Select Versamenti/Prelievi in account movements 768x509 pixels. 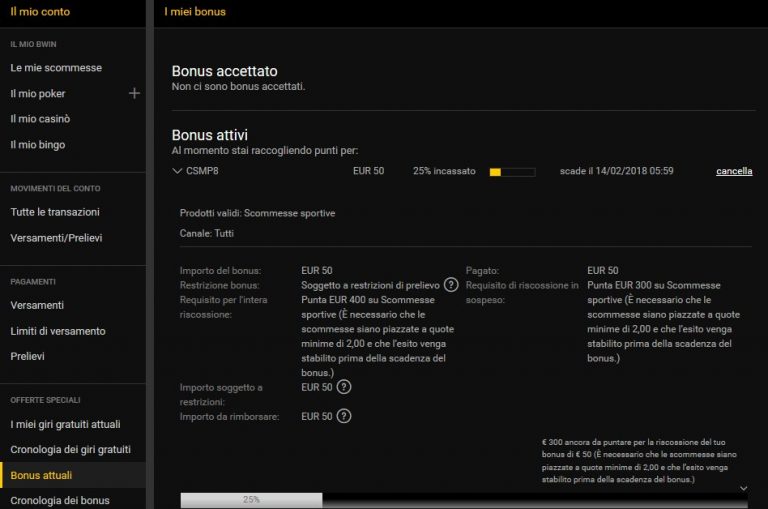(x=56, y=238)
